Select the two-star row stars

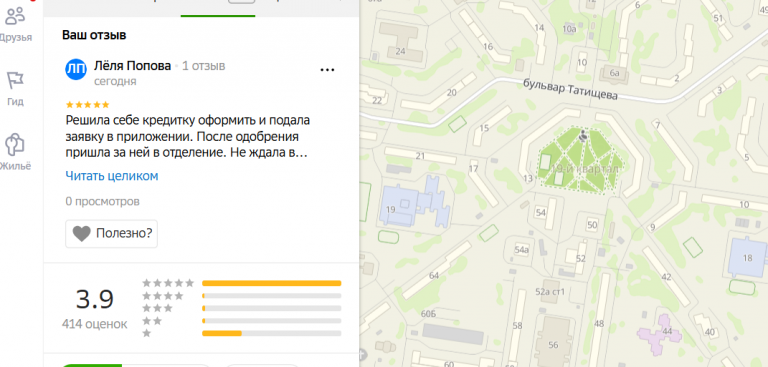152,321
